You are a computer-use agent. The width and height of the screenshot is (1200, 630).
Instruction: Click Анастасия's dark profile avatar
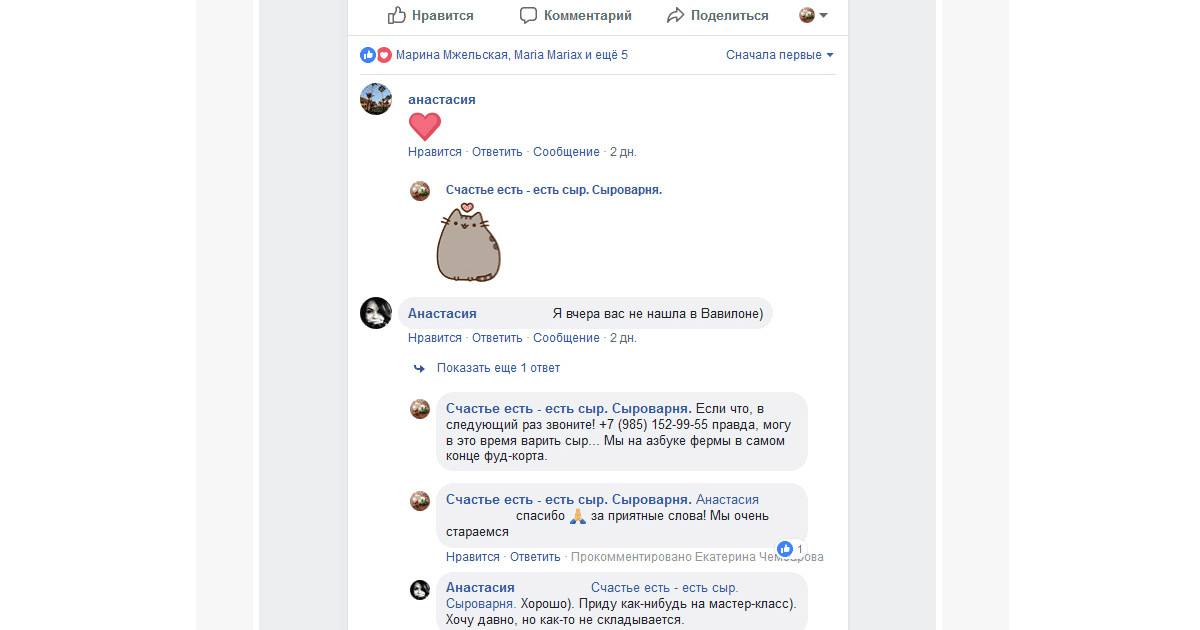376,313
